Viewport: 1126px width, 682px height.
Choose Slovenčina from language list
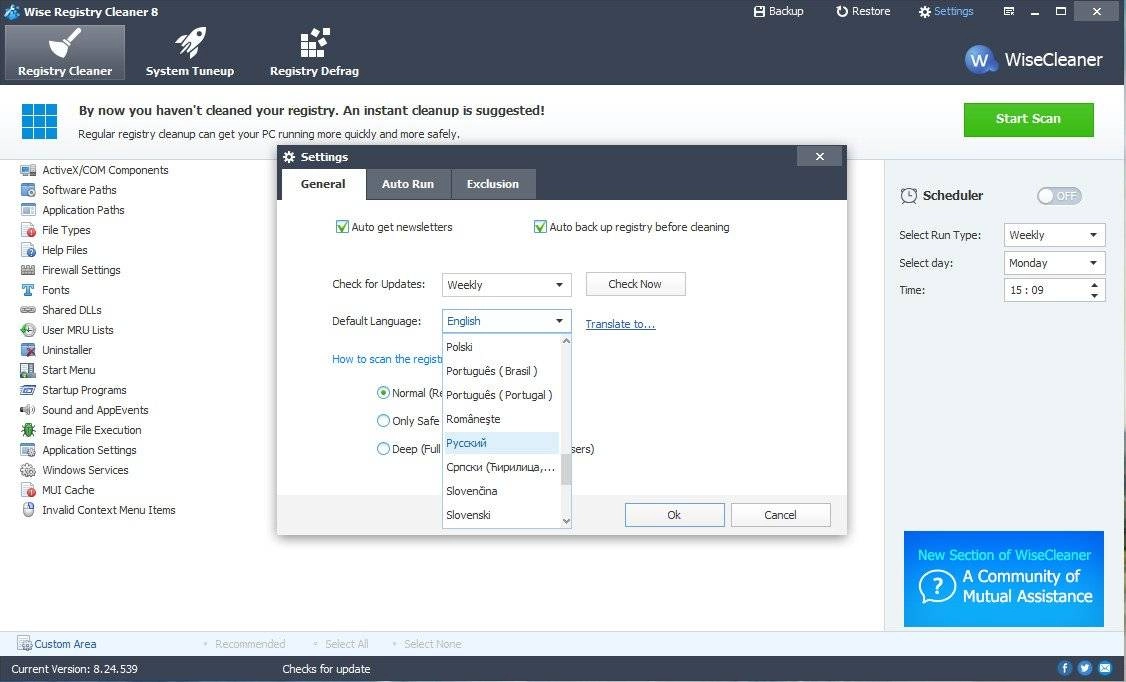pos(501,491)
